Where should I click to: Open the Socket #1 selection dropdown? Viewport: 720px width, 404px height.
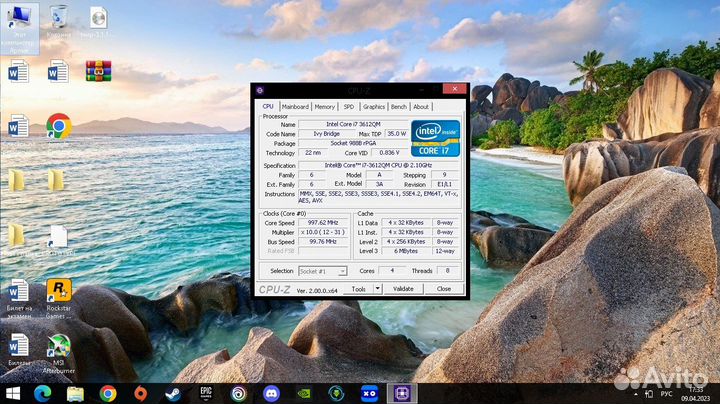click(323, 271)
